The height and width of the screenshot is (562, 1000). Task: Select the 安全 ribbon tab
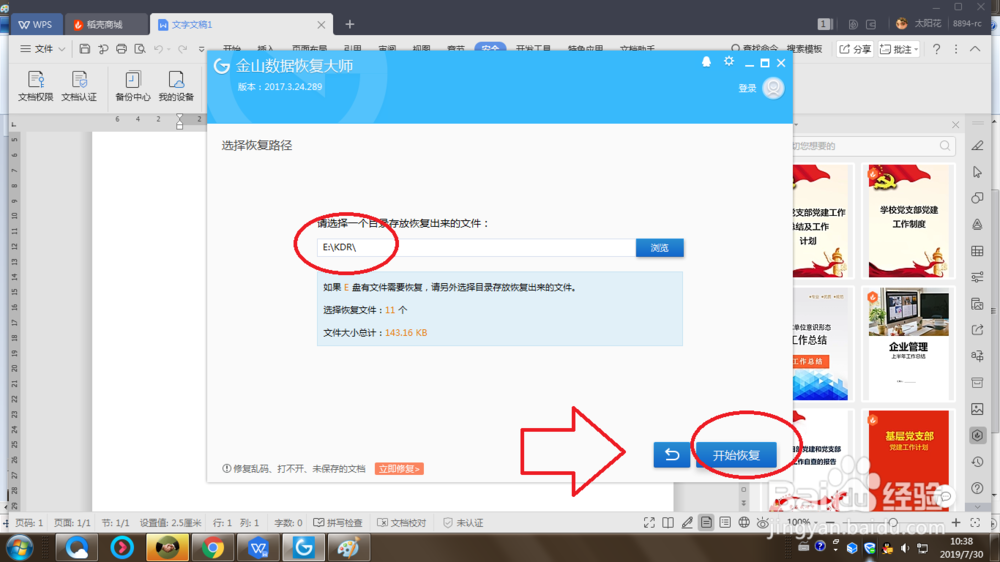point(490,48)
